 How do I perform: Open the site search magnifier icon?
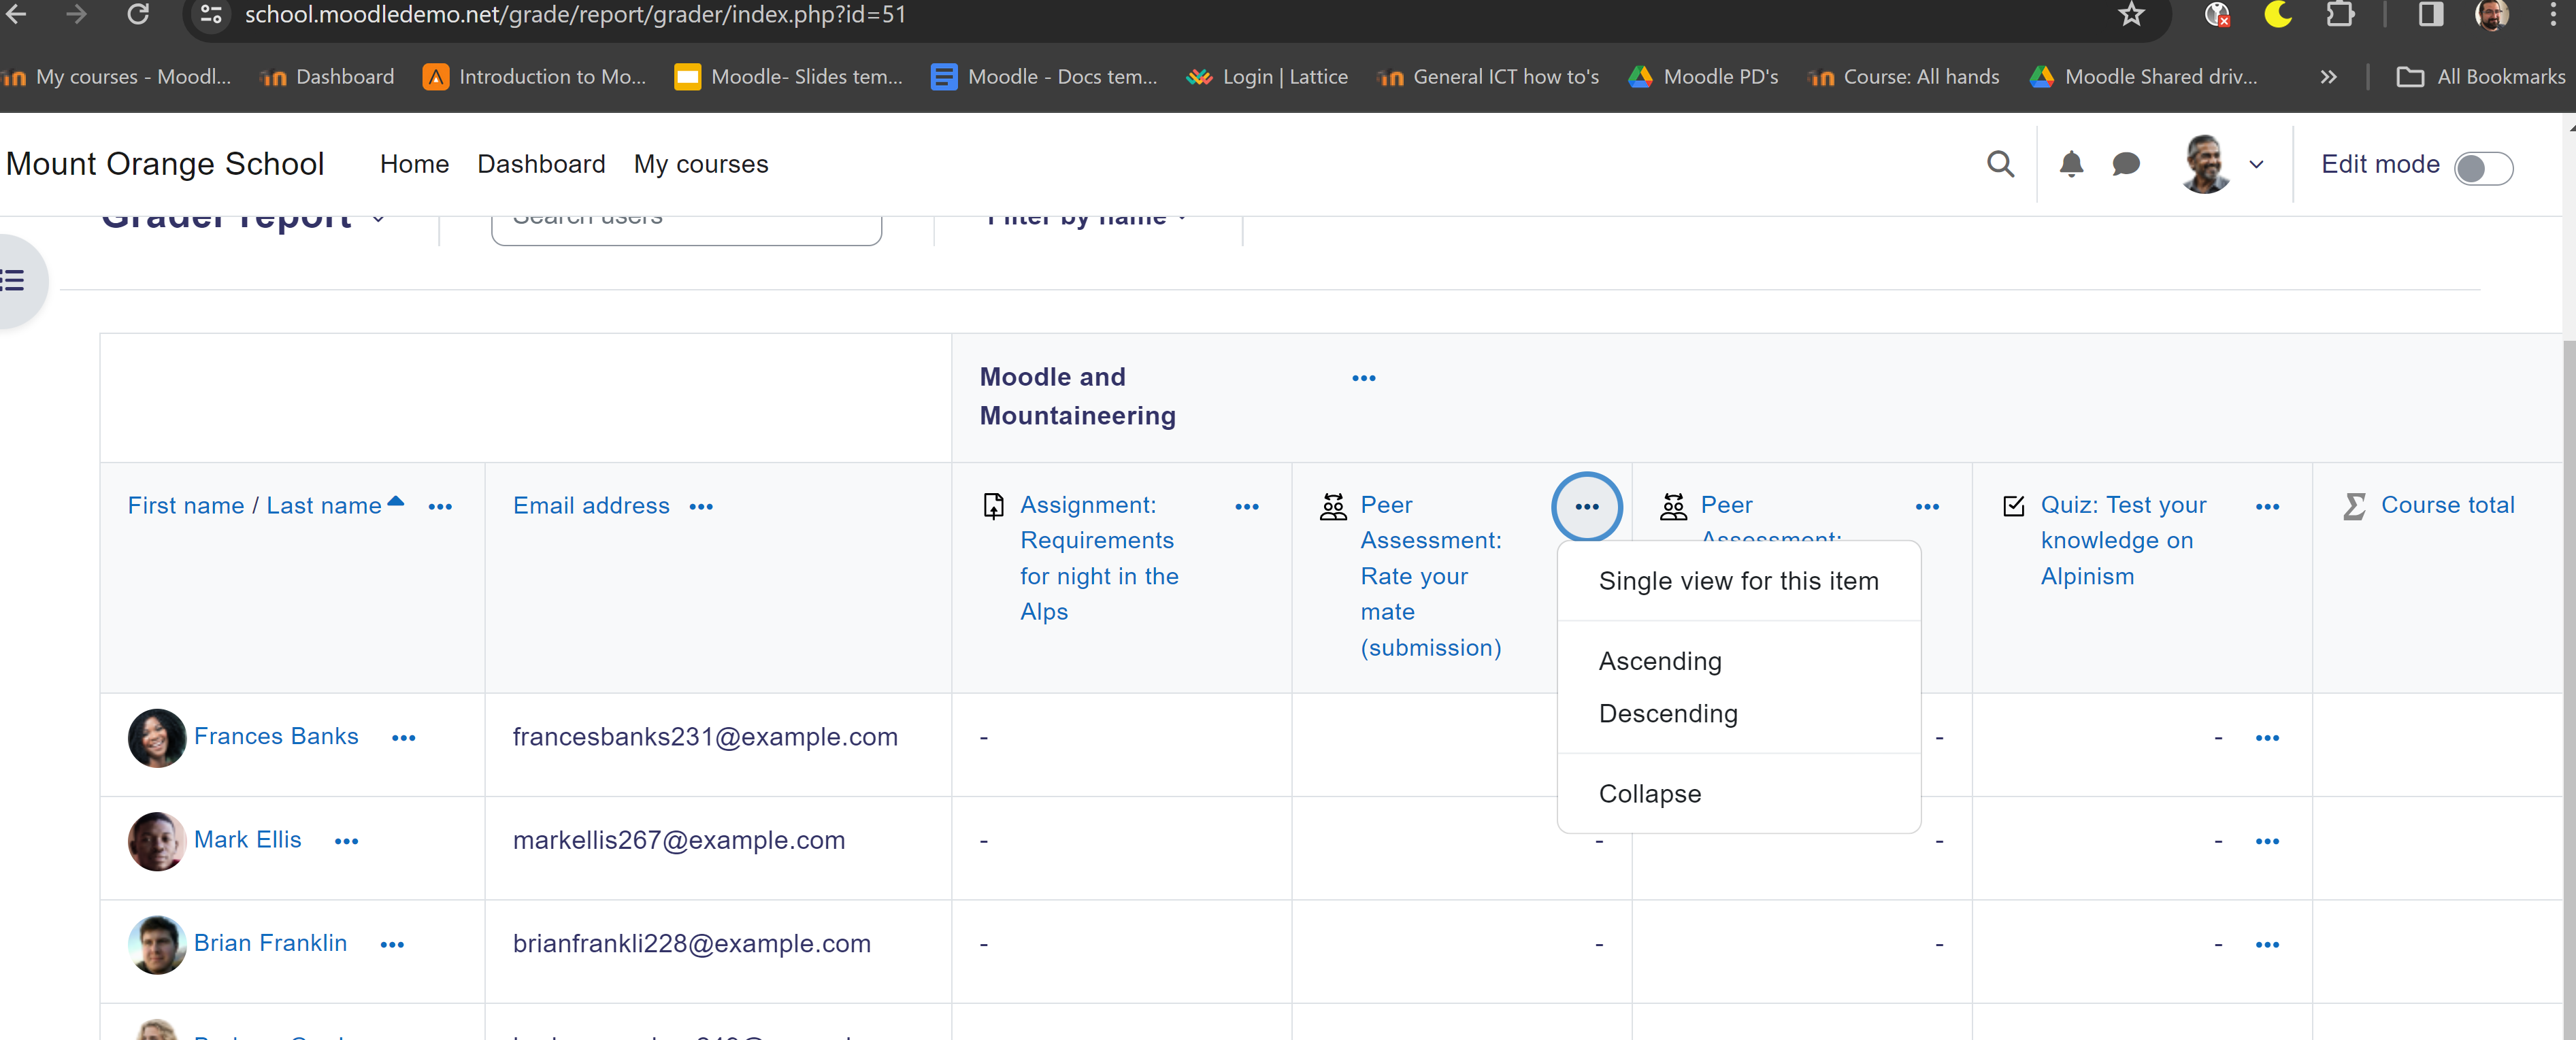point(2000,164)
